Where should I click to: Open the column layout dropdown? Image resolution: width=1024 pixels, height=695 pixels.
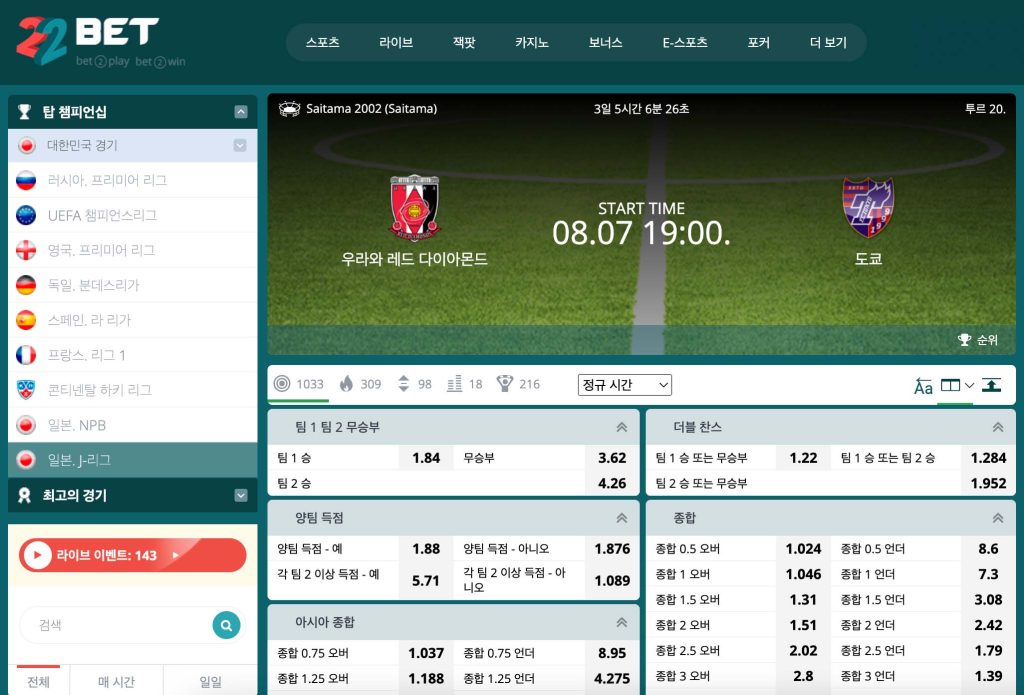[x=957, y=385]
